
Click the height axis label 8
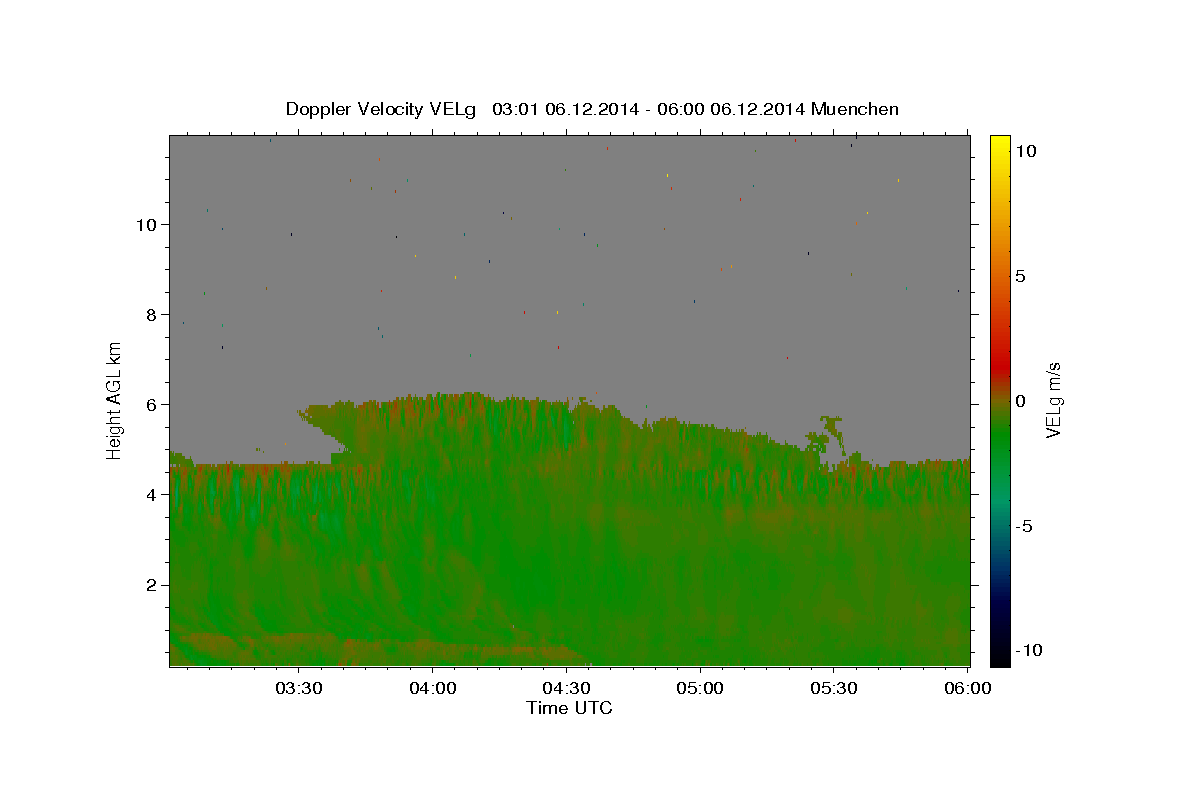click(152, 314)
